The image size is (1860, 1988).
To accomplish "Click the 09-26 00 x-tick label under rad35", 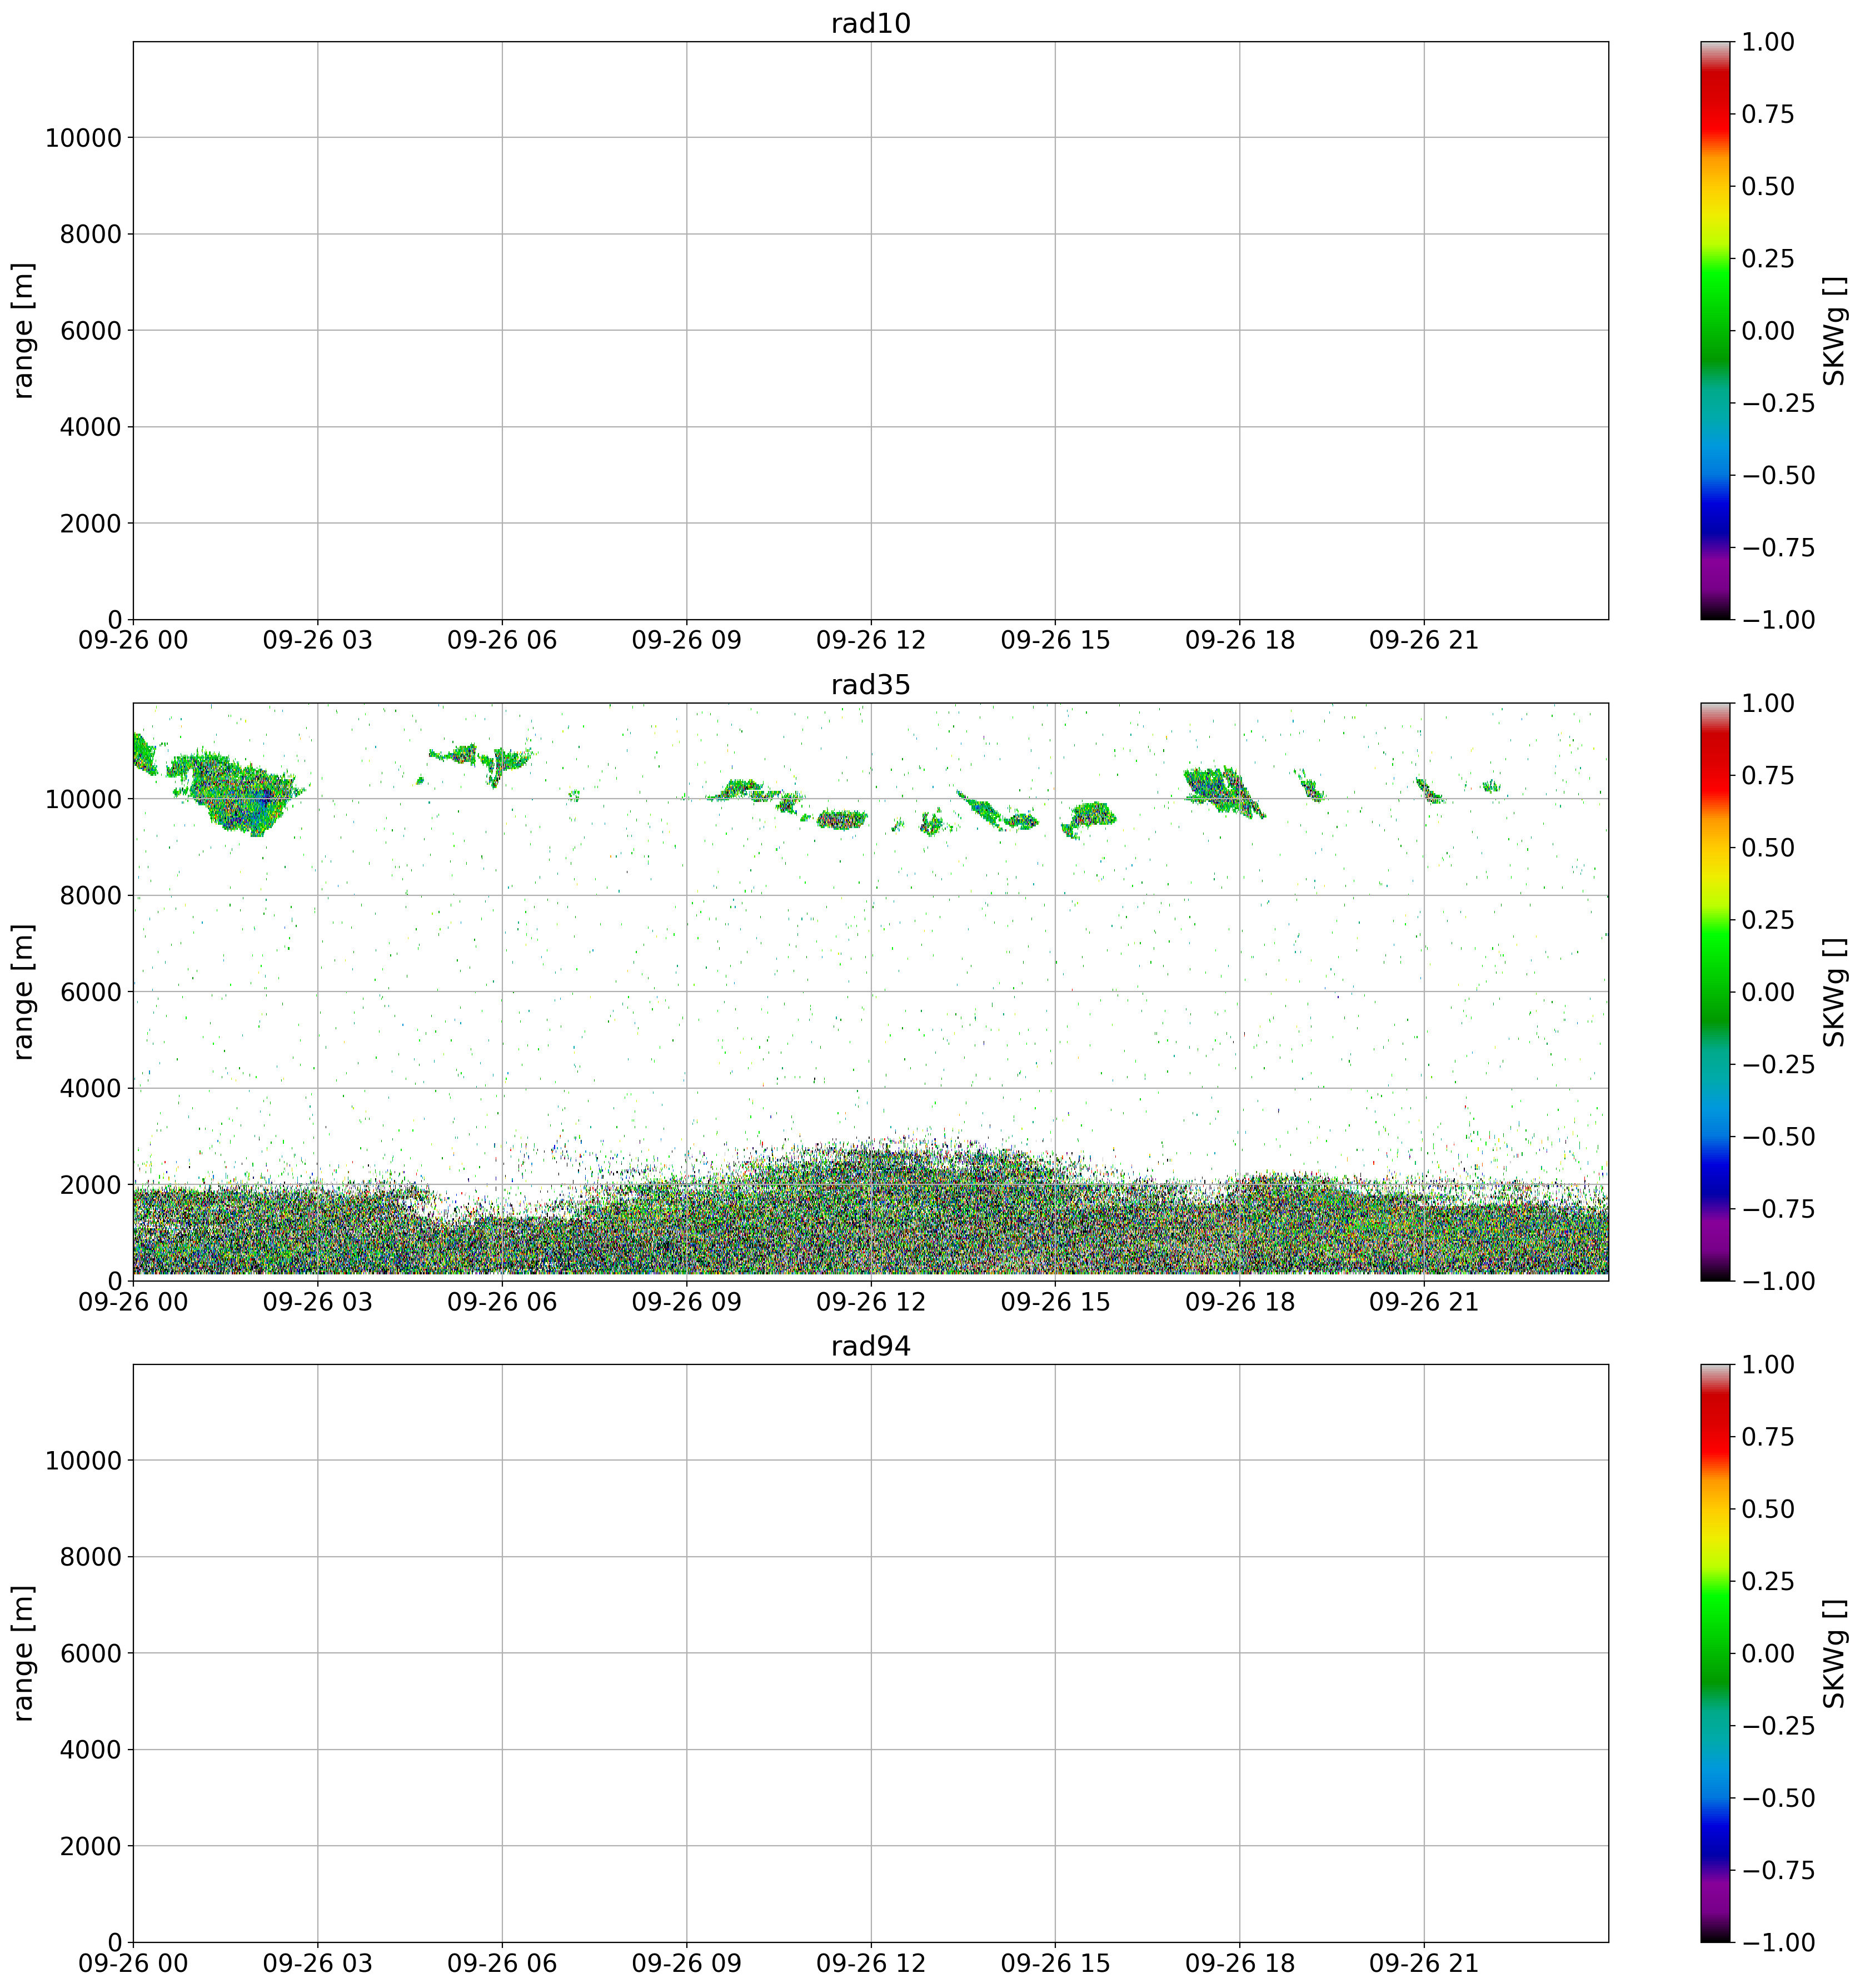I will [133, 1303].
